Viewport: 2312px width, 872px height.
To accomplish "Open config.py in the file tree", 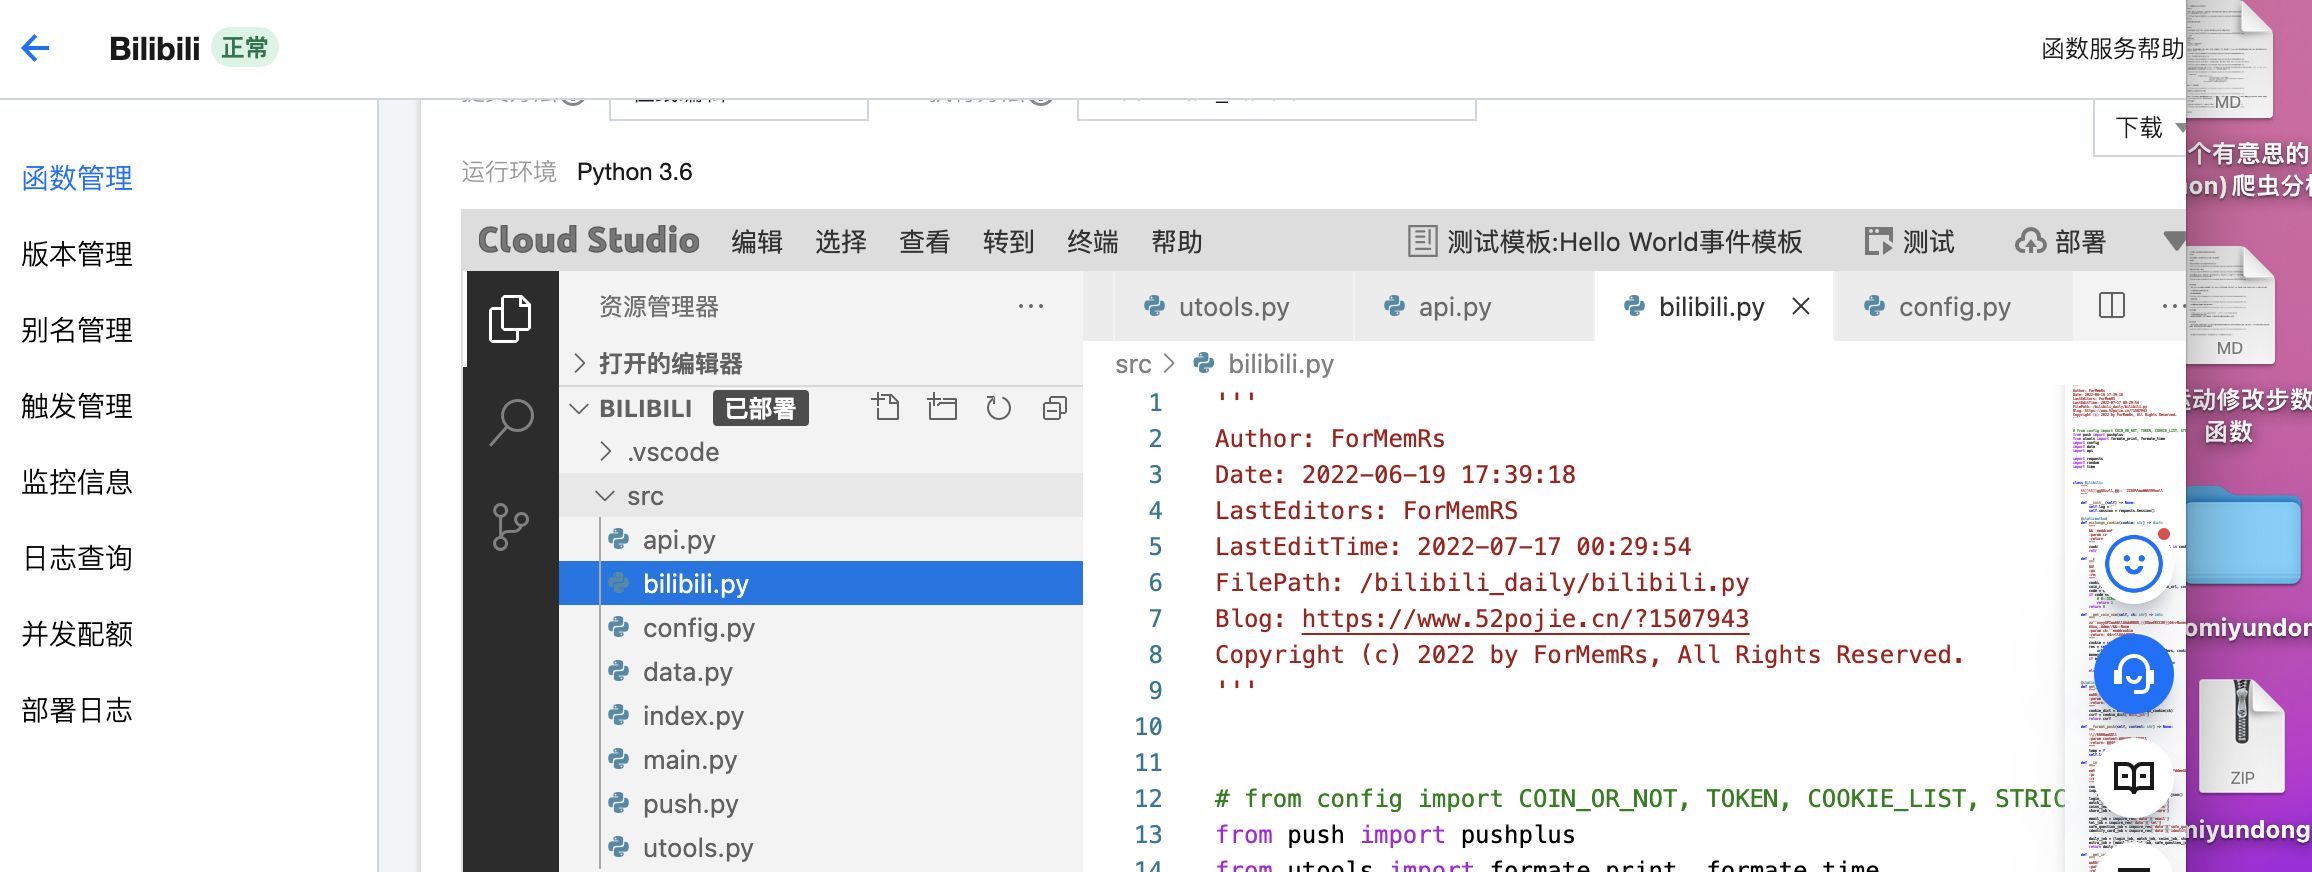I will (821, 628).
